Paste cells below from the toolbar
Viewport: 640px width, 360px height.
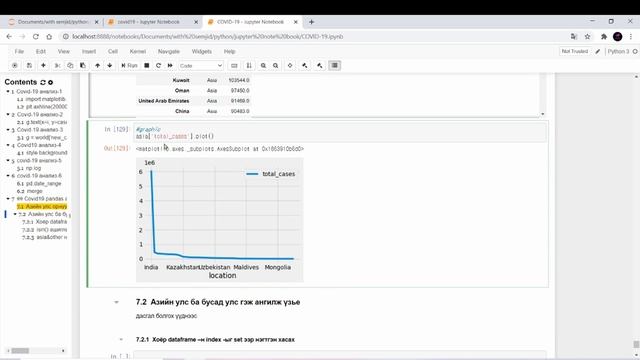[x=82, y=65]
